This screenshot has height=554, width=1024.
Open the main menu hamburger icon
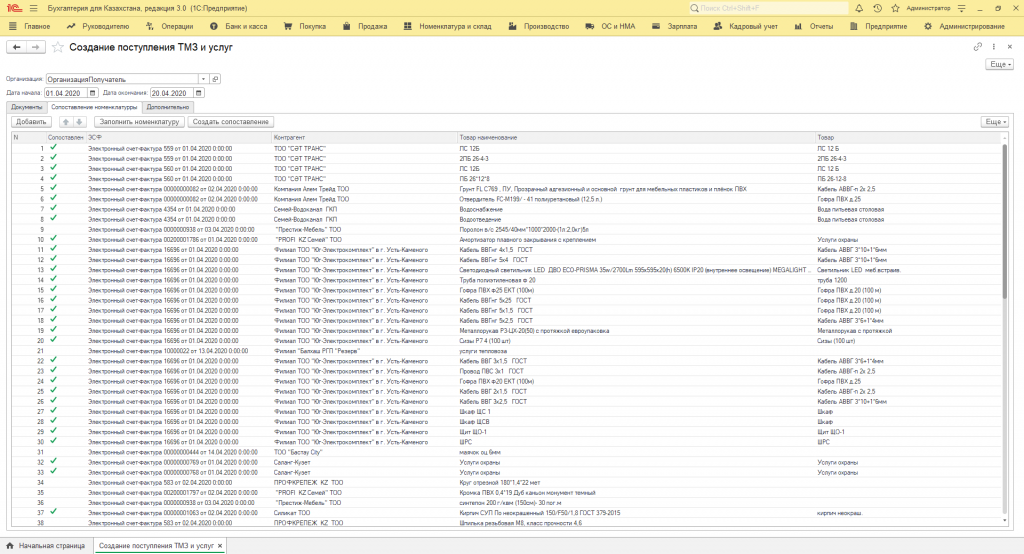click(33, 8)
